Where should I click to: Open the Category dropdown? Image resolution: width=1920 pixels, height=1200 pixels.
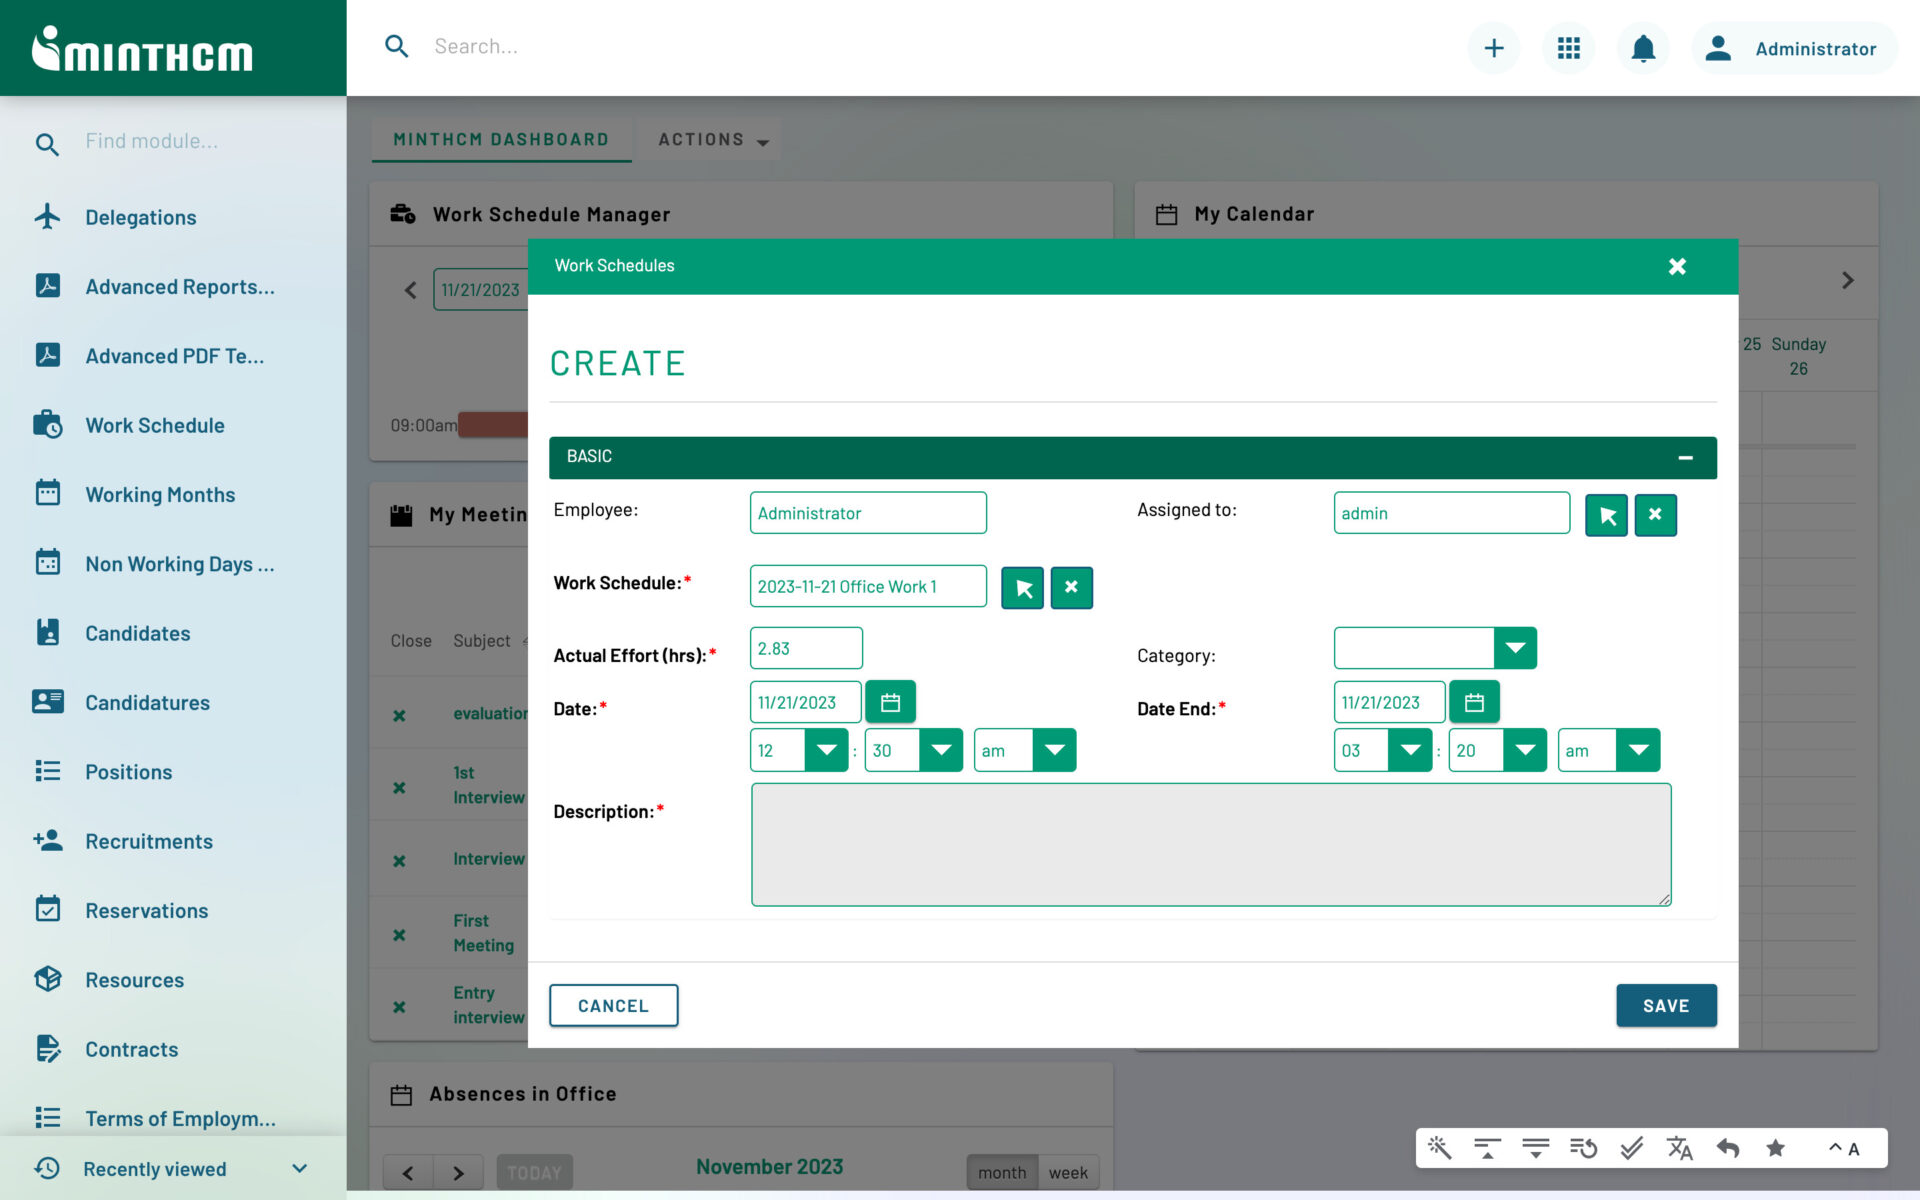point(1516,647)
